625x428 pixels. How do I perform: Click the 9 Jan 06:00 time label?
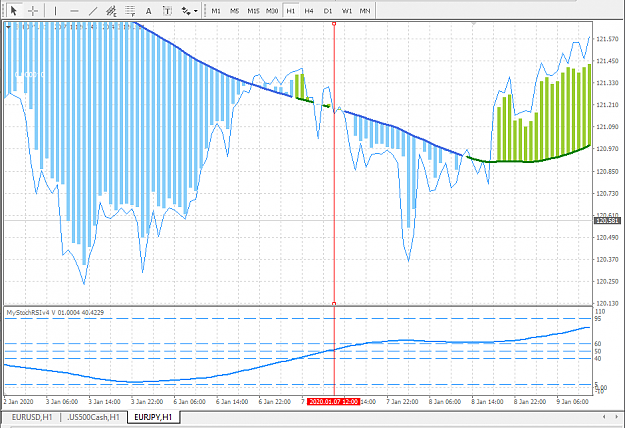(572, 402)
